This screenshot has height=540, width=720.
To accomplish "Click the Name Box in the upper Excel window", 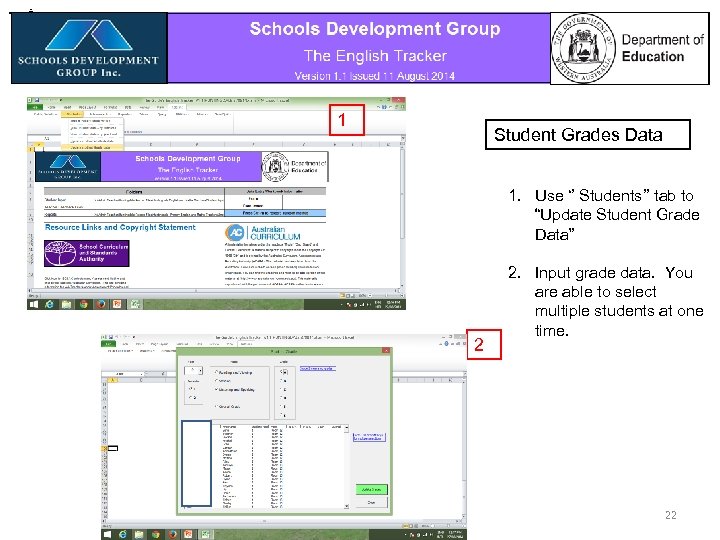I will [x=46, y=138].
